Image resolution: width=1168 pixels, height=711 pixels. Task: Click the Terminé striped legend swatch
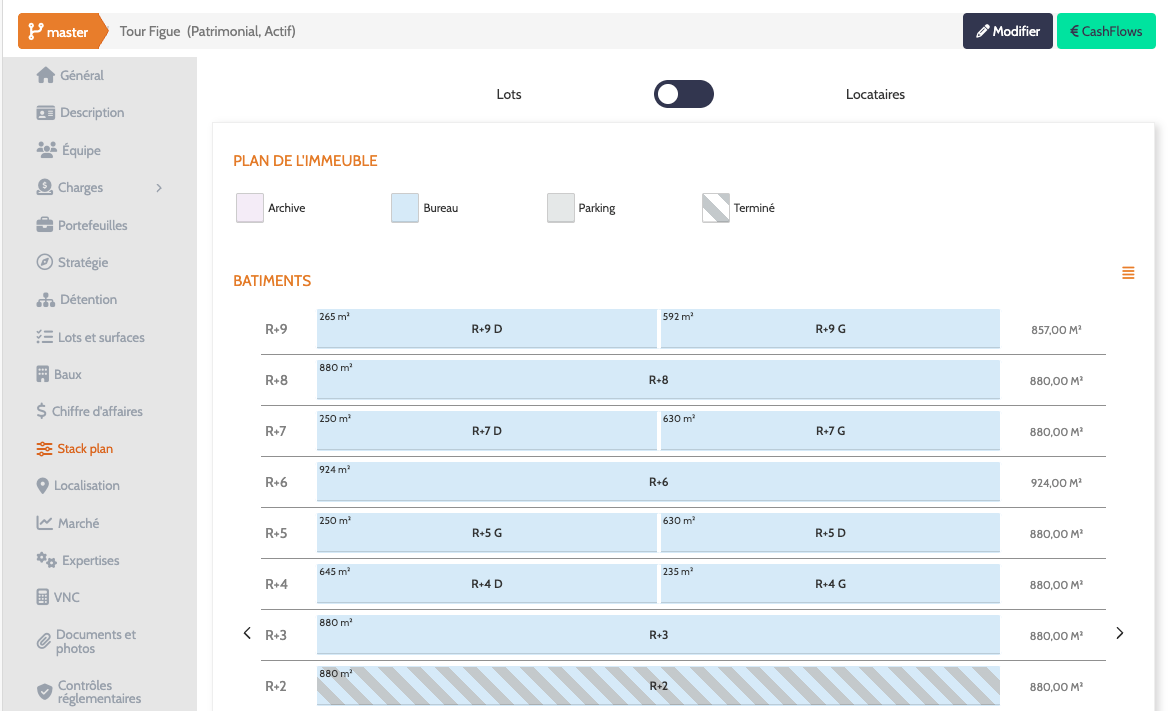point(716,208)
